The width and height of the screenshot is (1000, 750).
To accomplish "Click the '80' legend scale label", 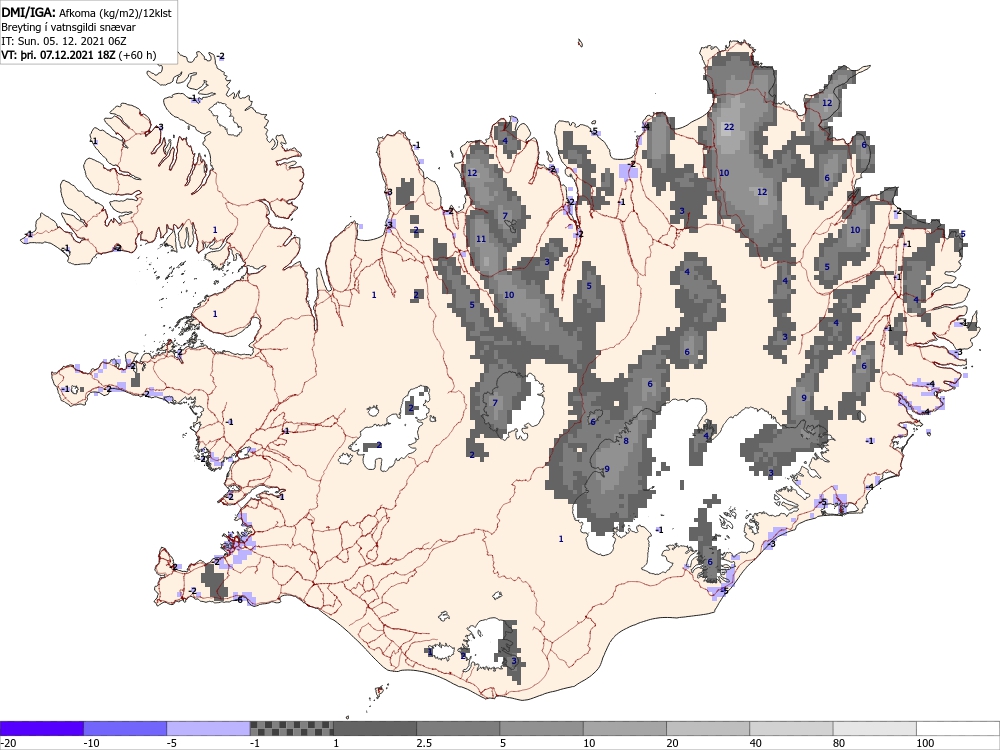I will tap(839, 744).
